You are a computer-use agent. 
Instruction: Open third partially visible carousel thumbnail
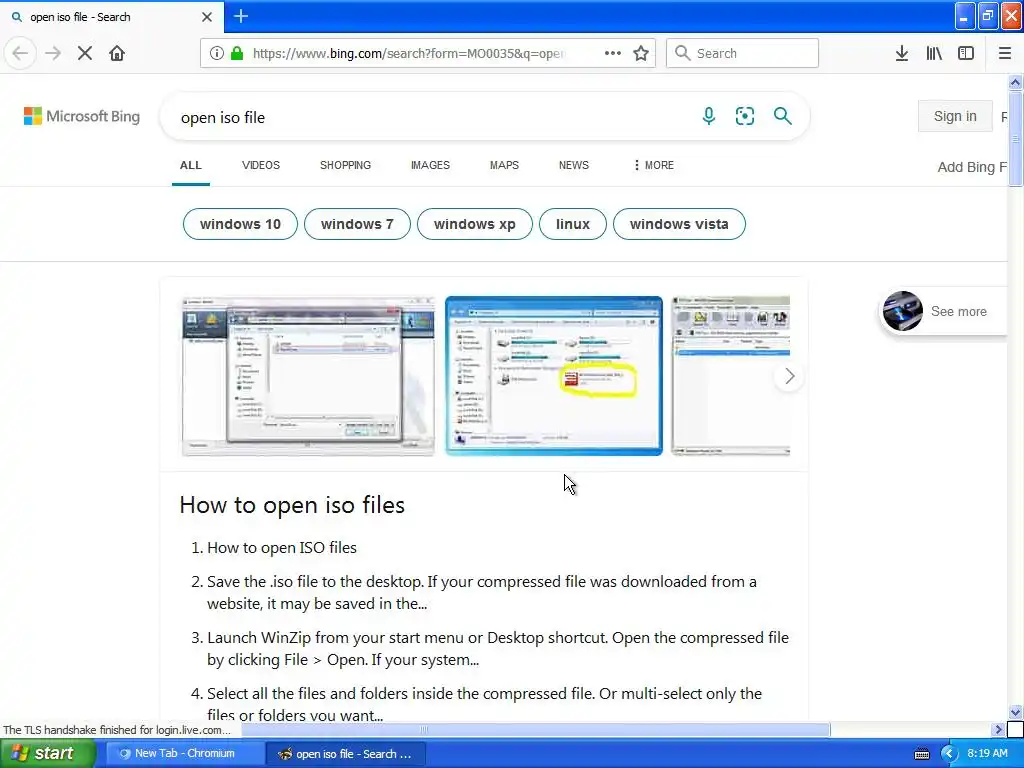731,376
